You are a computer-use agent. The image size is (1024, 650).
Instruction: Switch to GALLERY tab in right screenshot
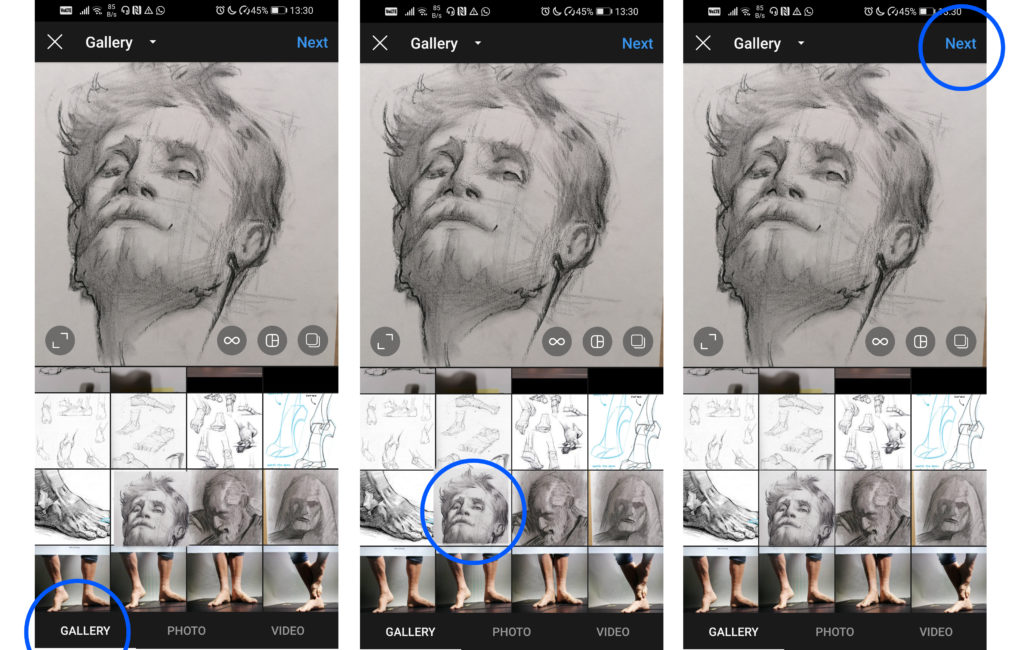click(733, 632)
